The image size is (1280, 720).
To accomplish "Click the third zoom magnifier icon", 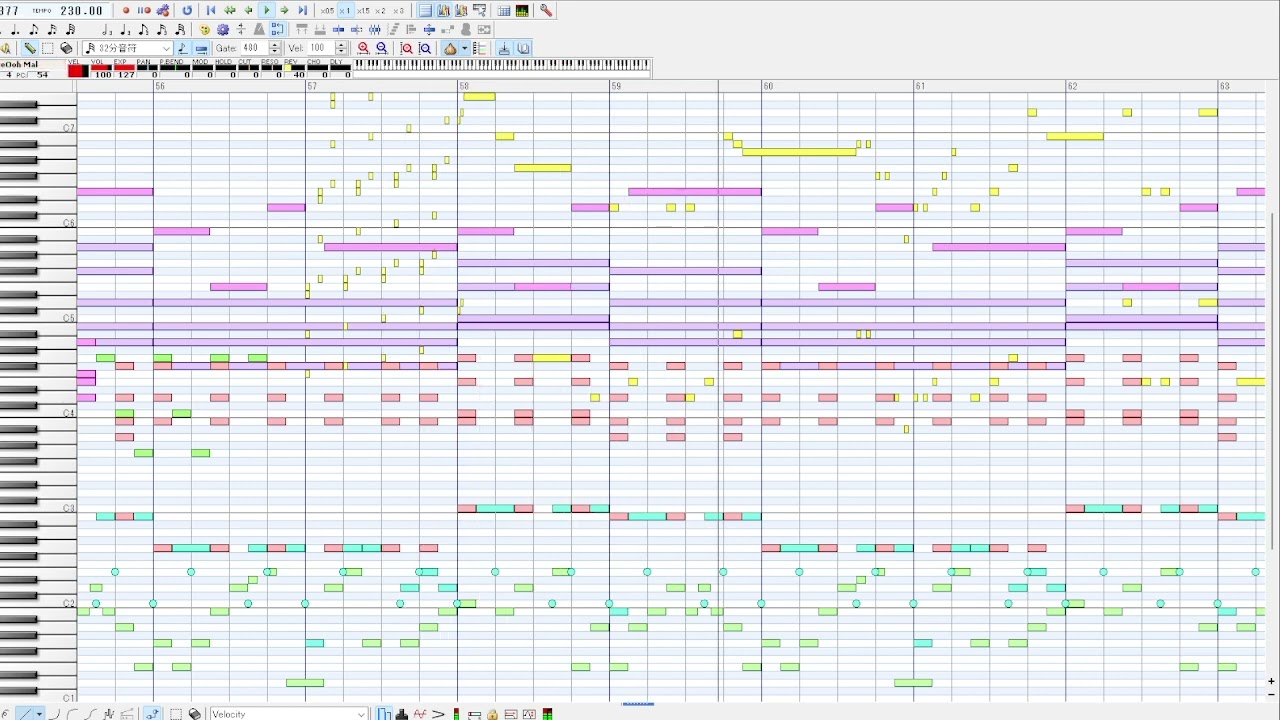I will [407, 48].
